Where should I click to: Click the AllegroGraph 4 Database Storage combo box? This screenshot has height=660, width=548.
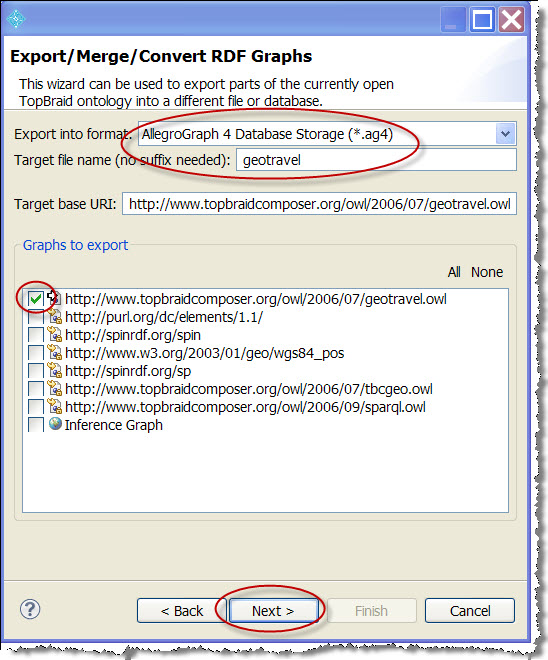pyautogui.click(x=327, y=134)
